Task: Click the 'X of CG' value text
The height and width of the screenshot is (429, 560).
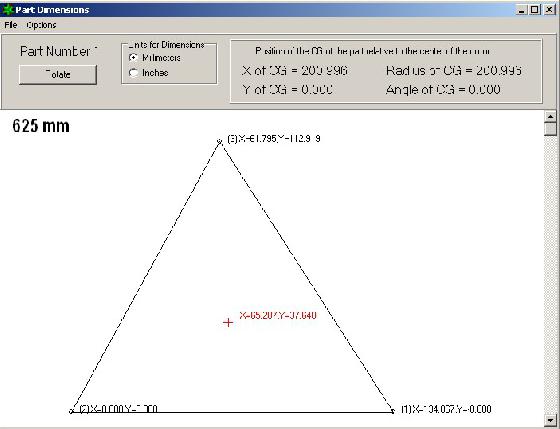Action: [295, 70]
